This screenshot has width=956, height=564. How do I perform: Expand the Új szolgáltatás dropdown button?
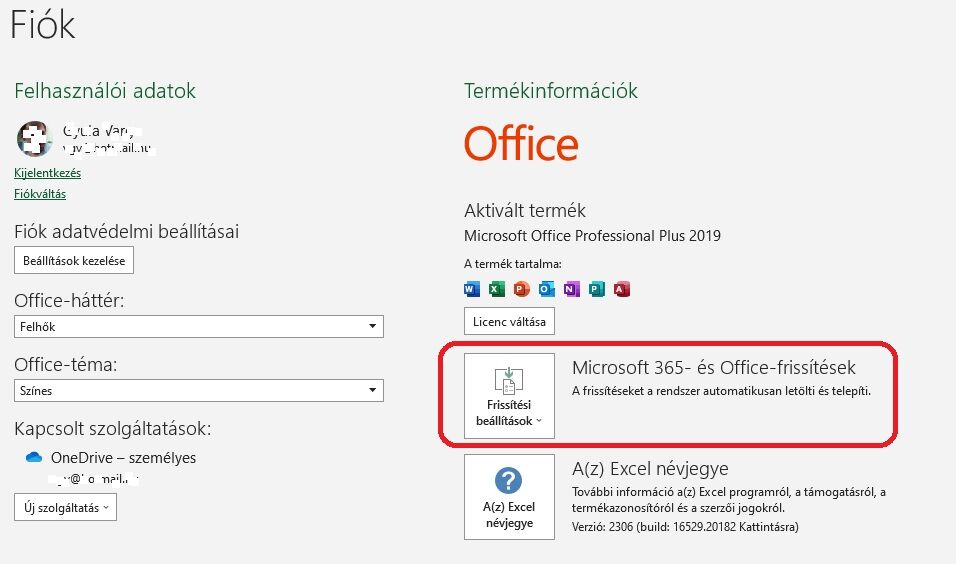(x=65, y=507)
